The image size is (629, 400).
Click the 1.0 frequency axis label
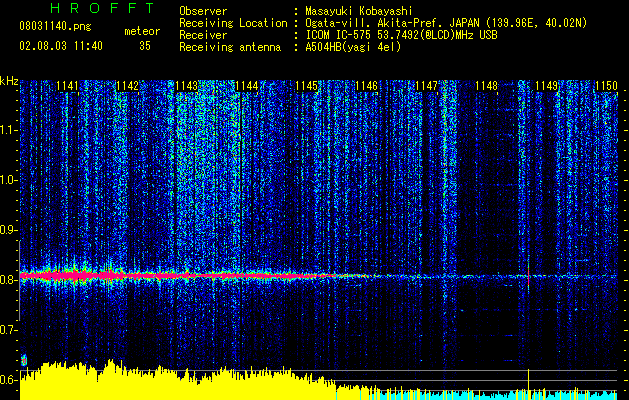click(x=8, y=181)
